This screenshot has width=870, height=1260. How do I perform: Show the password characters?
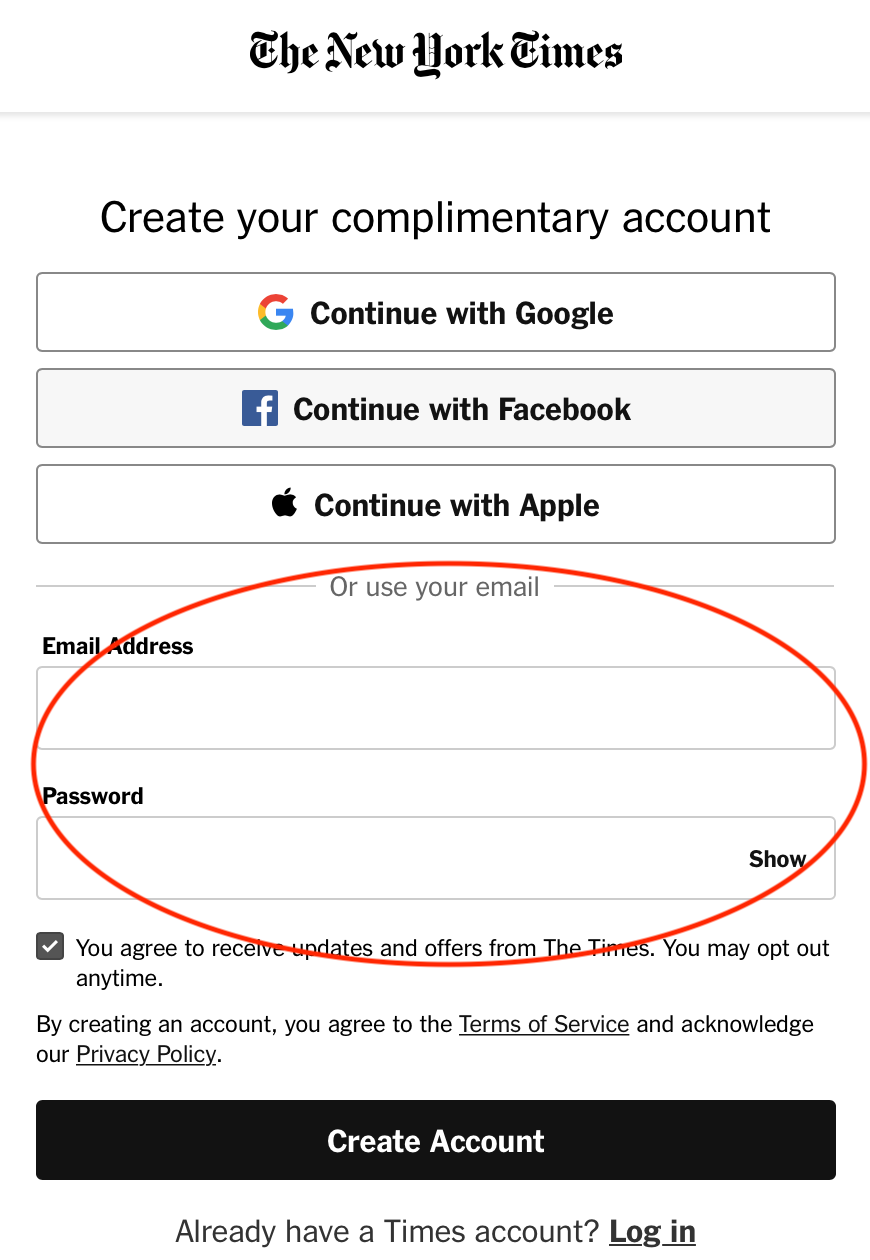[777, 859]
